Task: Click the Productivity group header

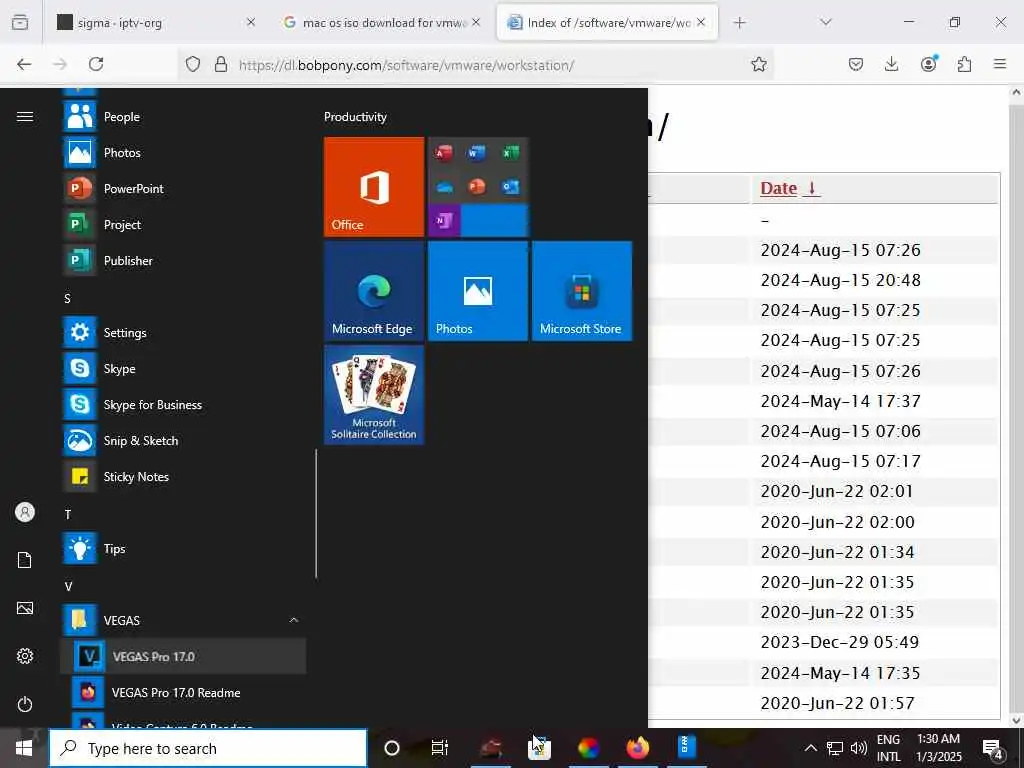Action: tap(355, 117)
